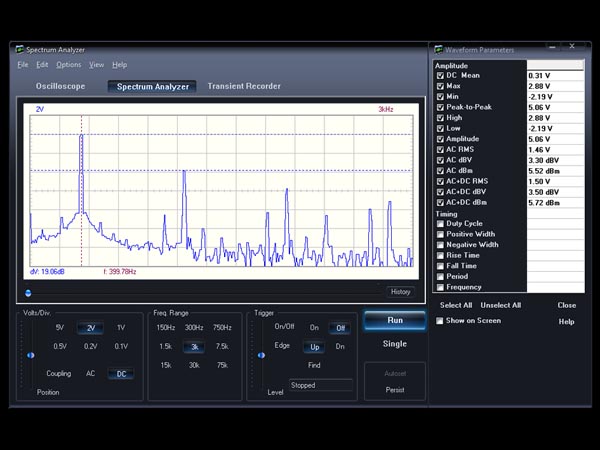Click the blue marker knob below the graph
600x450 pixels.
tap(28, 293)
